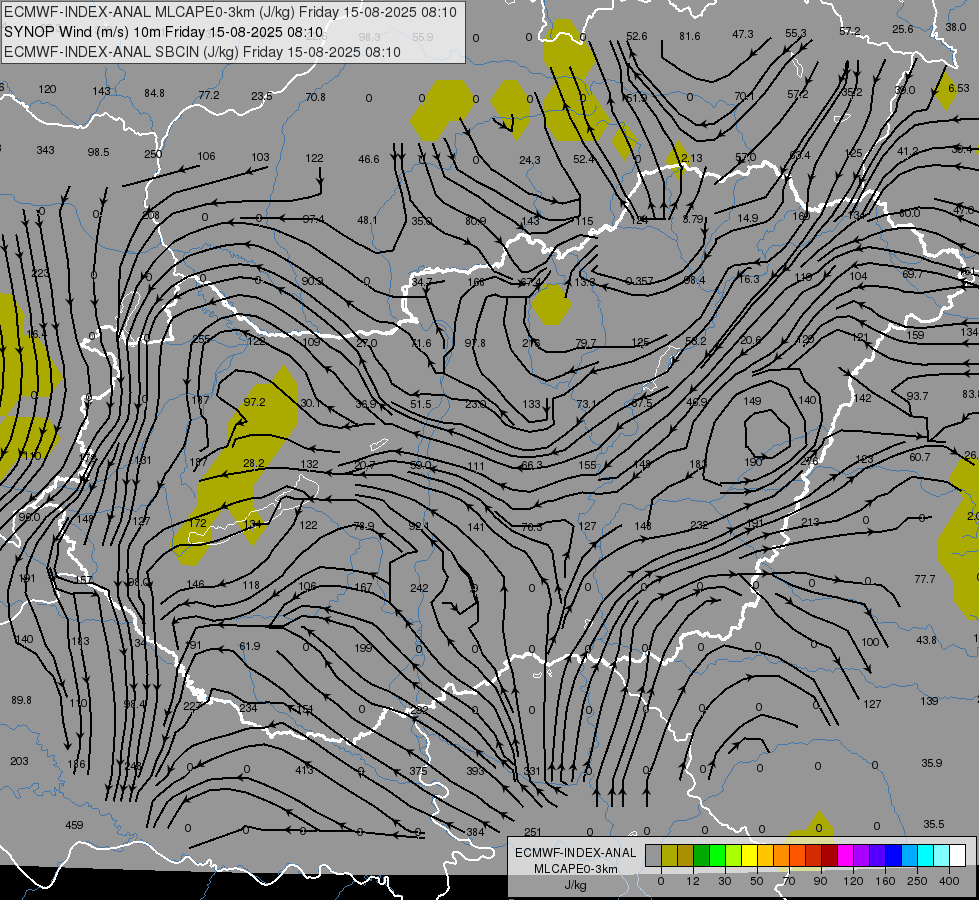Screen dimensions: 979x900
Task: Click the map value 81.6
Action: click(x=690, y=36)
